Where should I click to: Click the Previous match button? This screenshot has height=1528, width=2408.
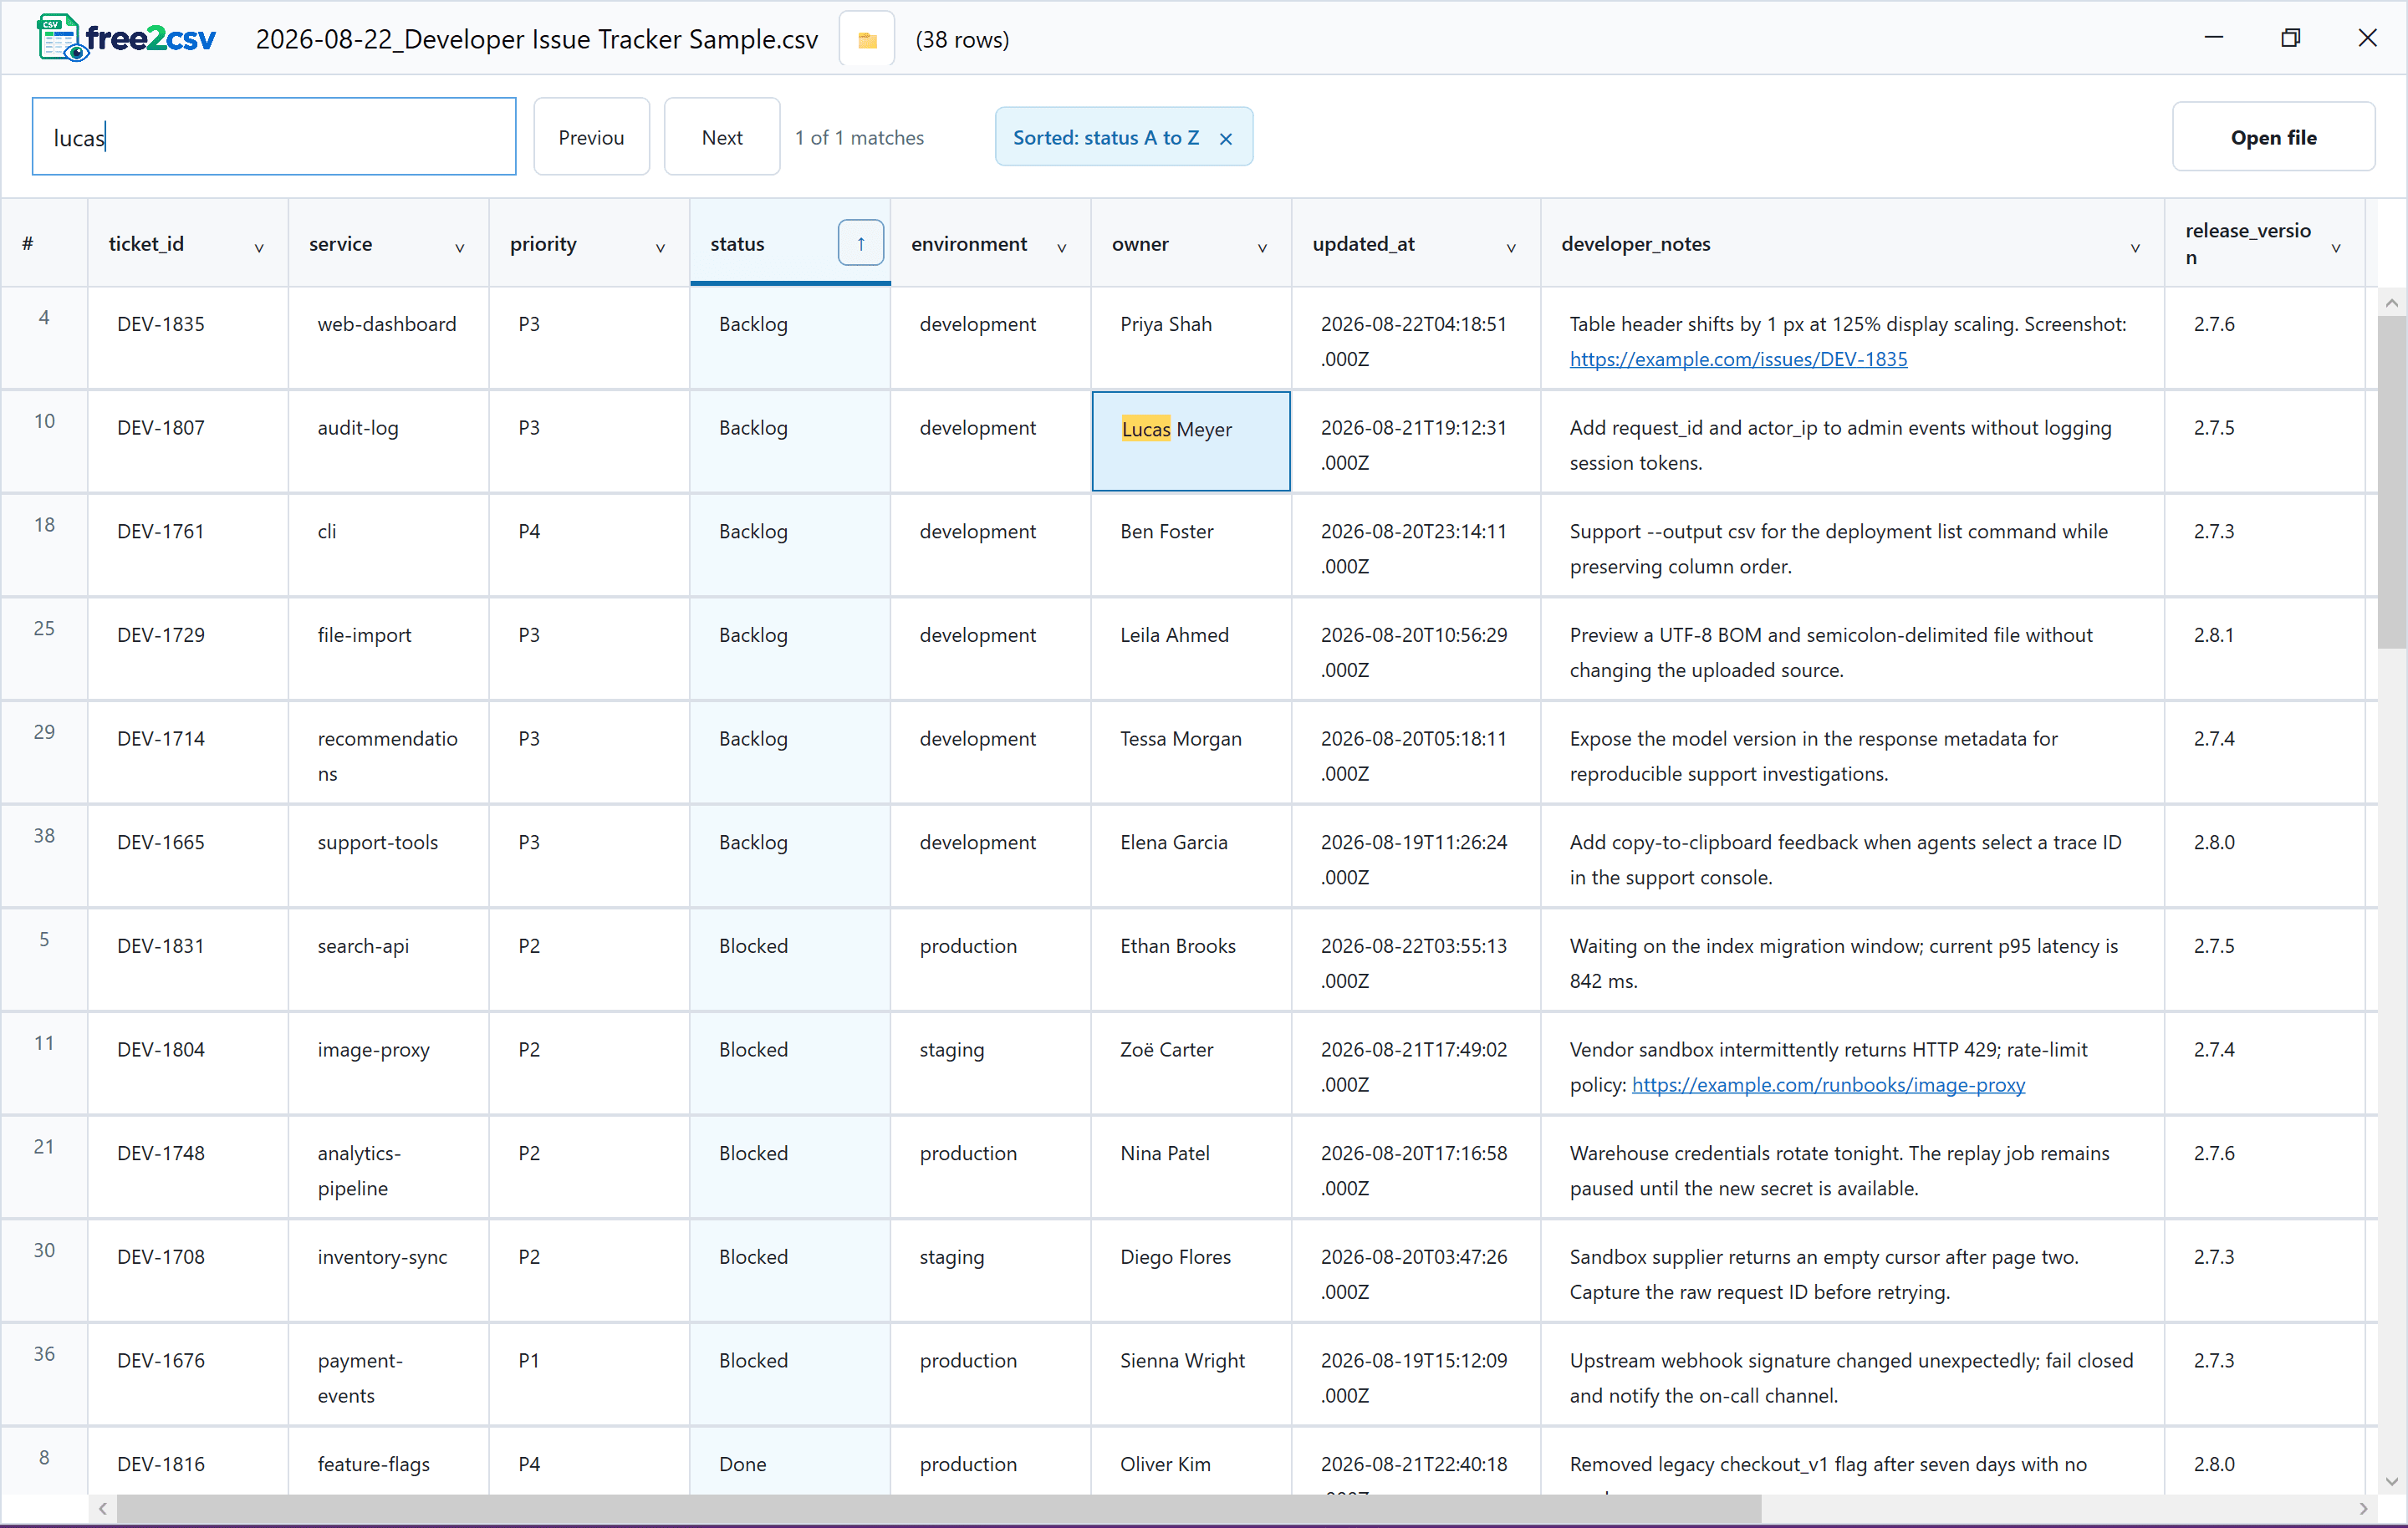[591, 137]
